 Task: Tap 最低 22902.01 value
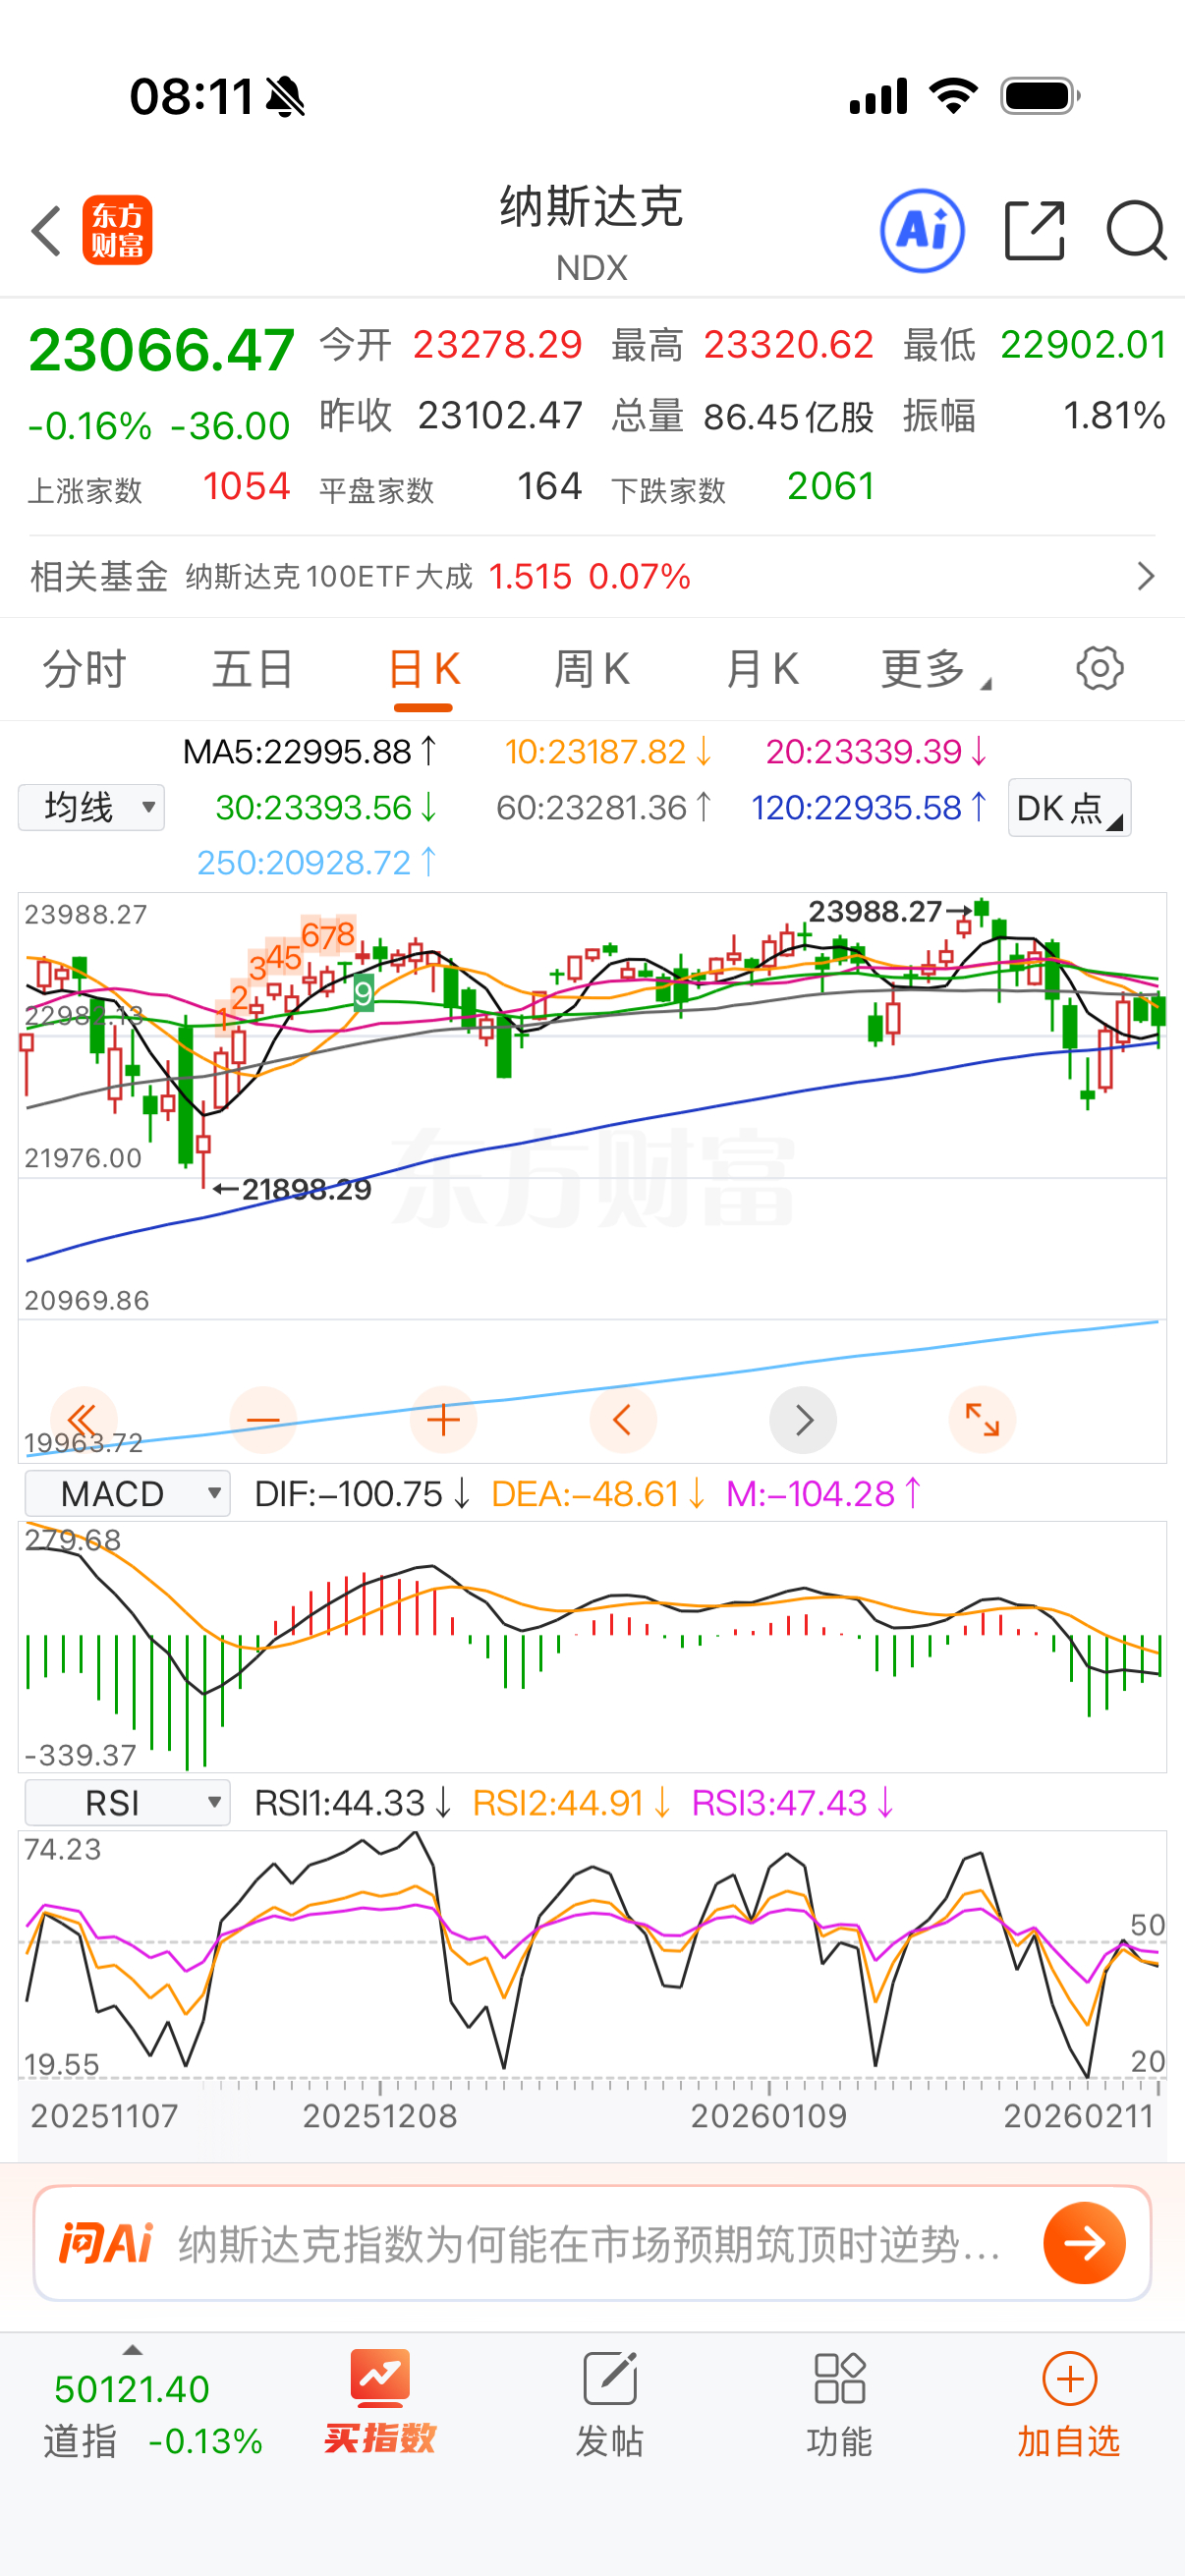click(1083, 345)
